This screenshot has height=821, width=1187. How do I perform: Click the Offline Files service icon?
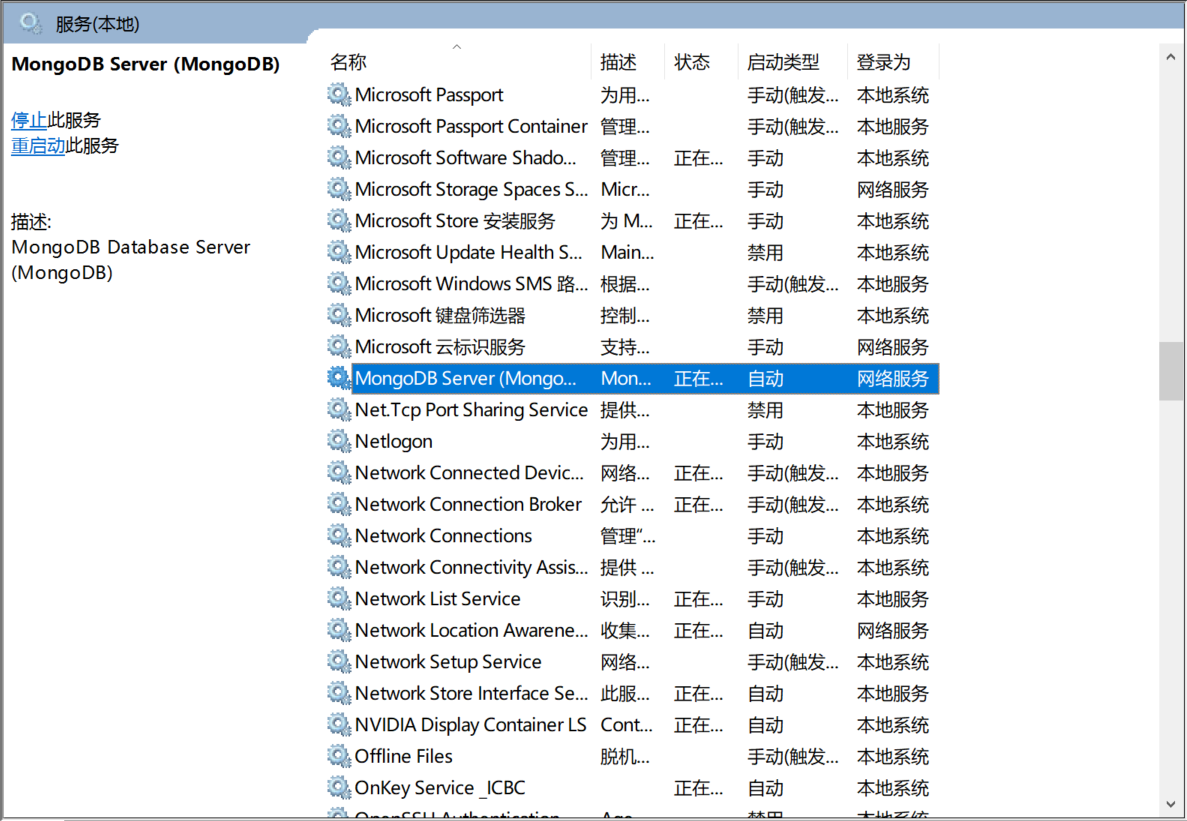[x=339, y=756]
